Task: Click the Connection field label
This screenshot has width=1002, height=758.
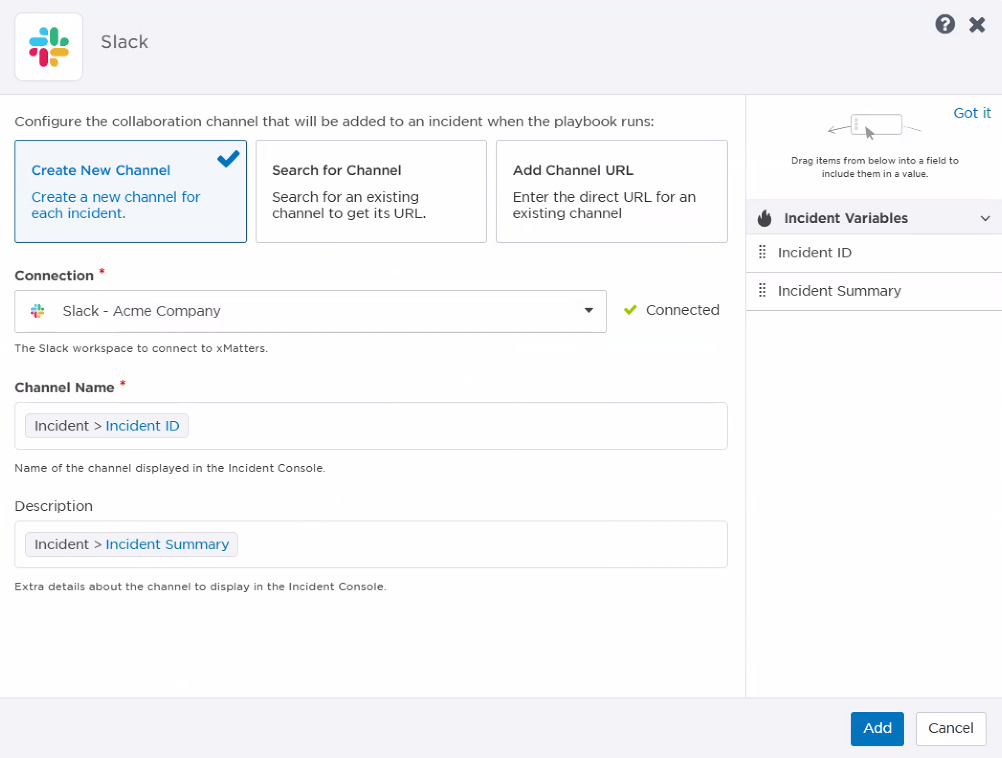Action: point(54,275)
